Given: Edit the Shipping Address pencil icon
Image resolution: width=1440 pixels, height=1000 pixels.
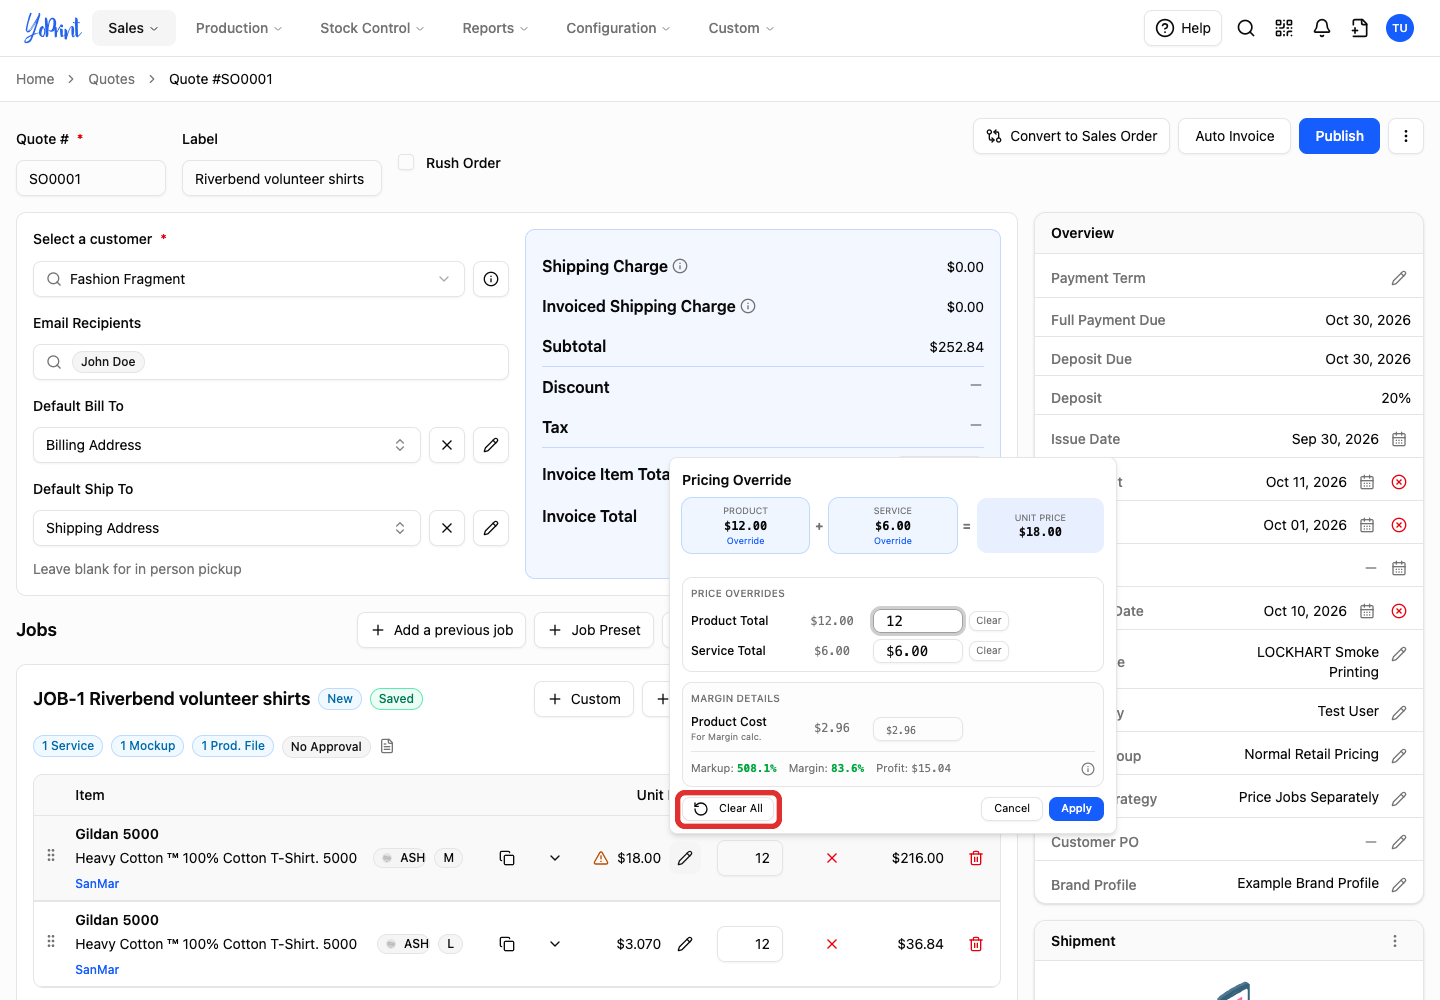Looking at the screenshot, I should tap(491, 528).
